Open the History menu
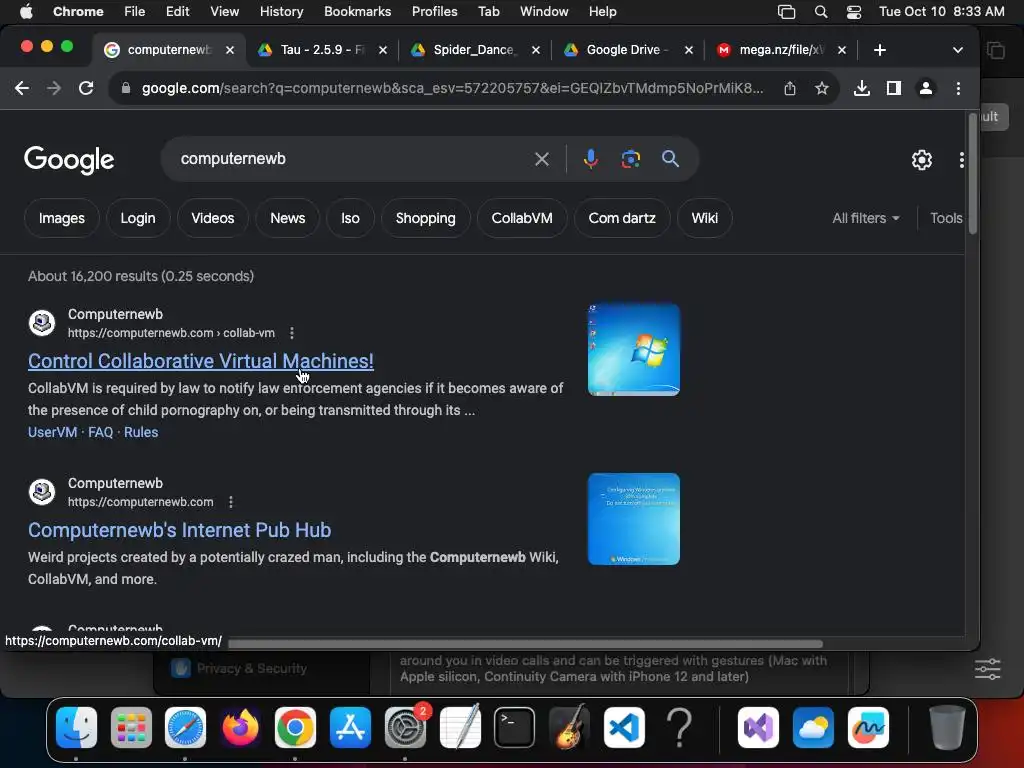 281,12
